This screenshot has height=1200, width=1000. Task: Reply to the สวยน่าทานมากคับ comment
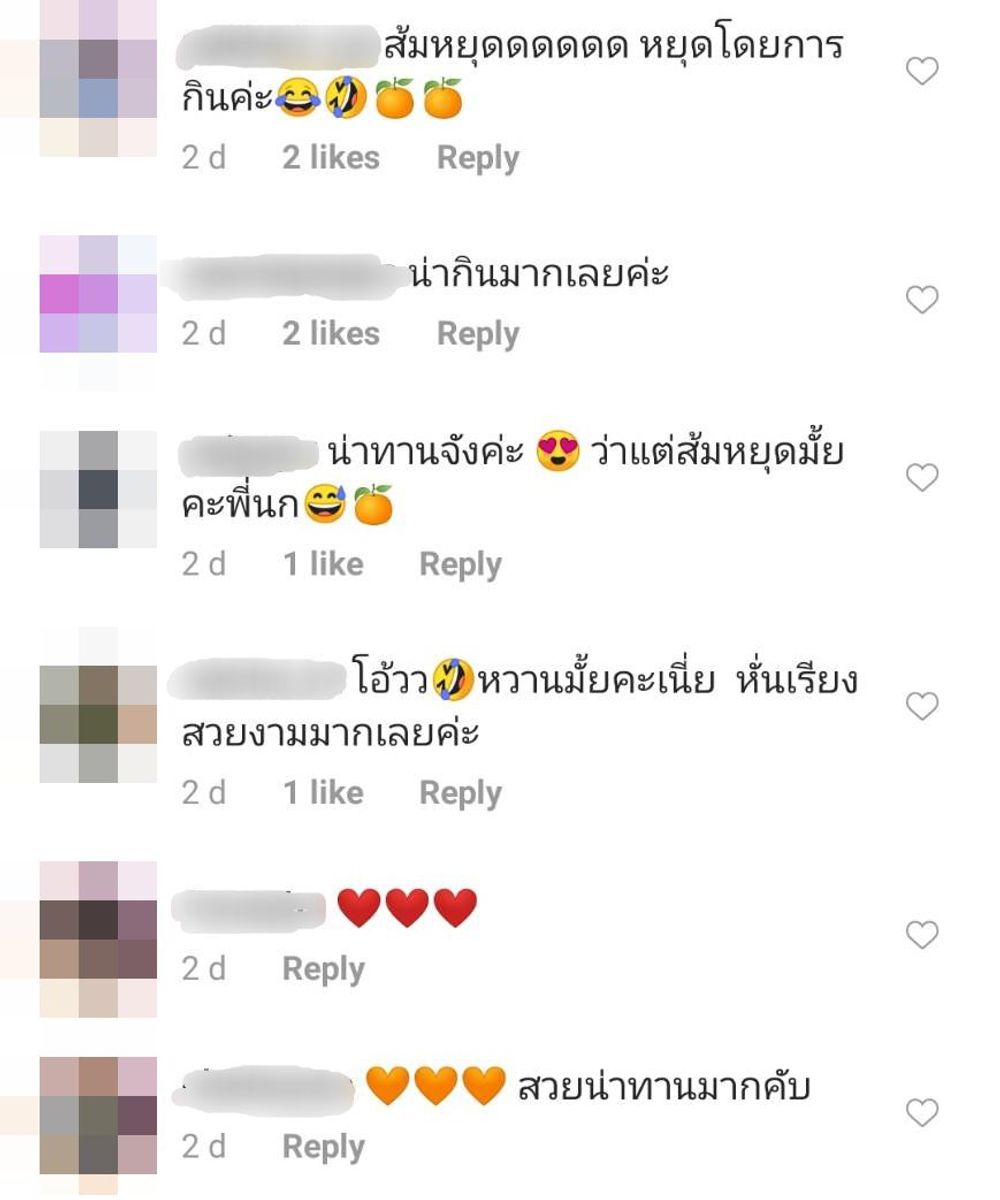[x=323, y=1147]
